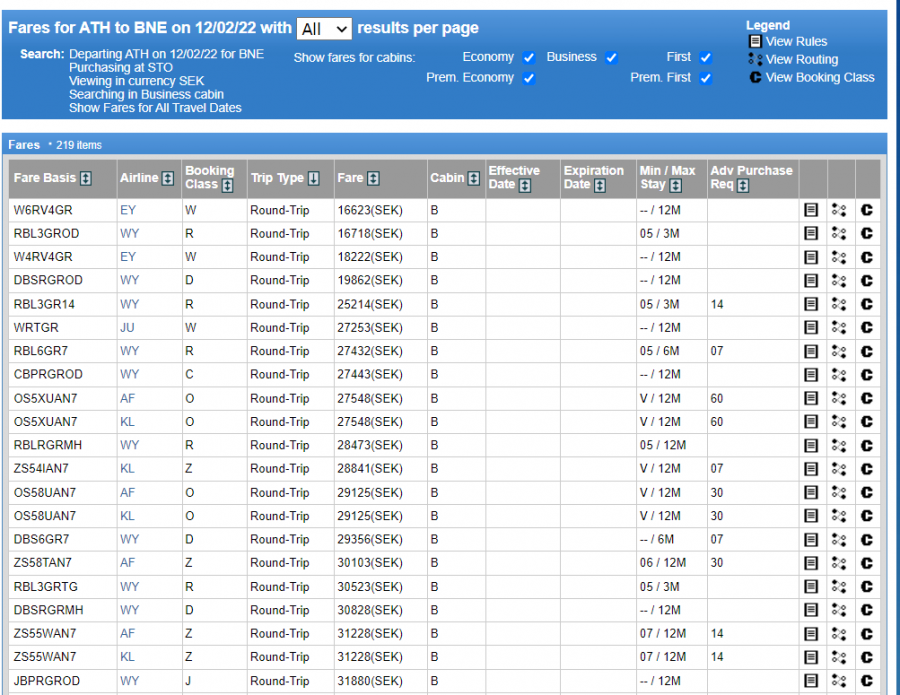Sort by Fare Basis column icon

pos(86,179)
